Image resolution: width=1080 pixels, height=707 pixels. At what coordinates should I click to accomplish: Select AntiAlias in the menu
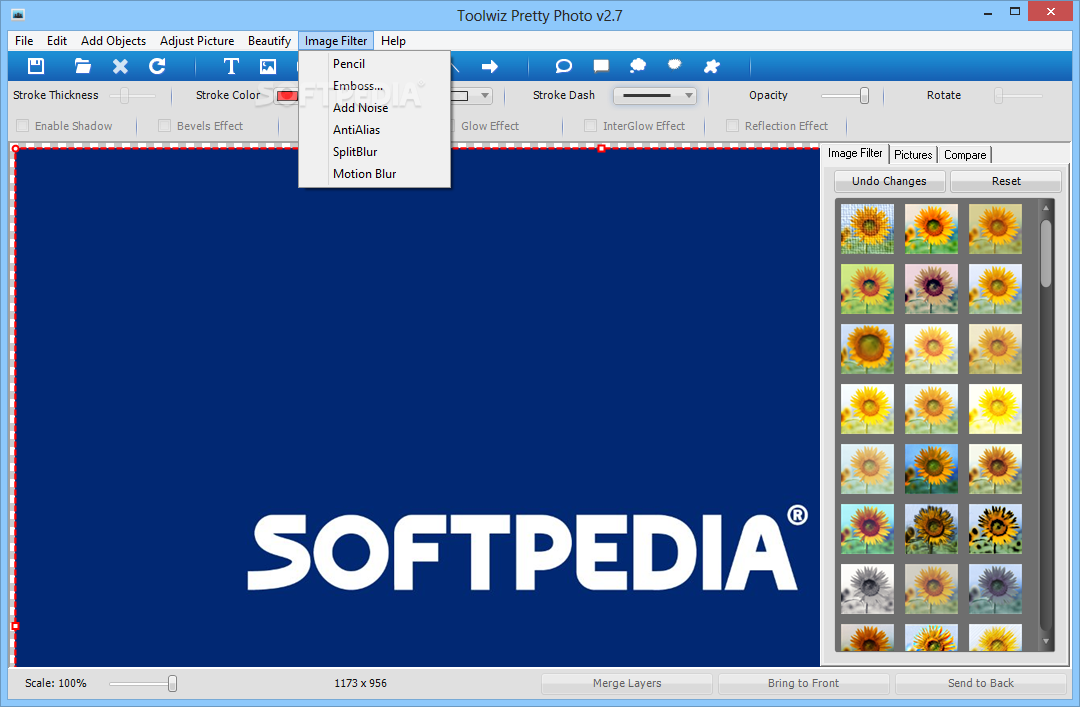coord(375,130)
